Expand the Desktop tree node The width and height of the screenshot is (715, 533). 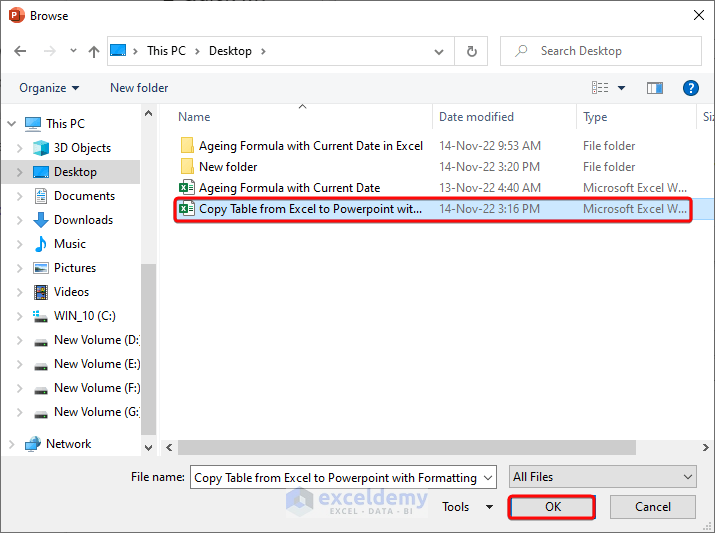(x=20, y=172)
